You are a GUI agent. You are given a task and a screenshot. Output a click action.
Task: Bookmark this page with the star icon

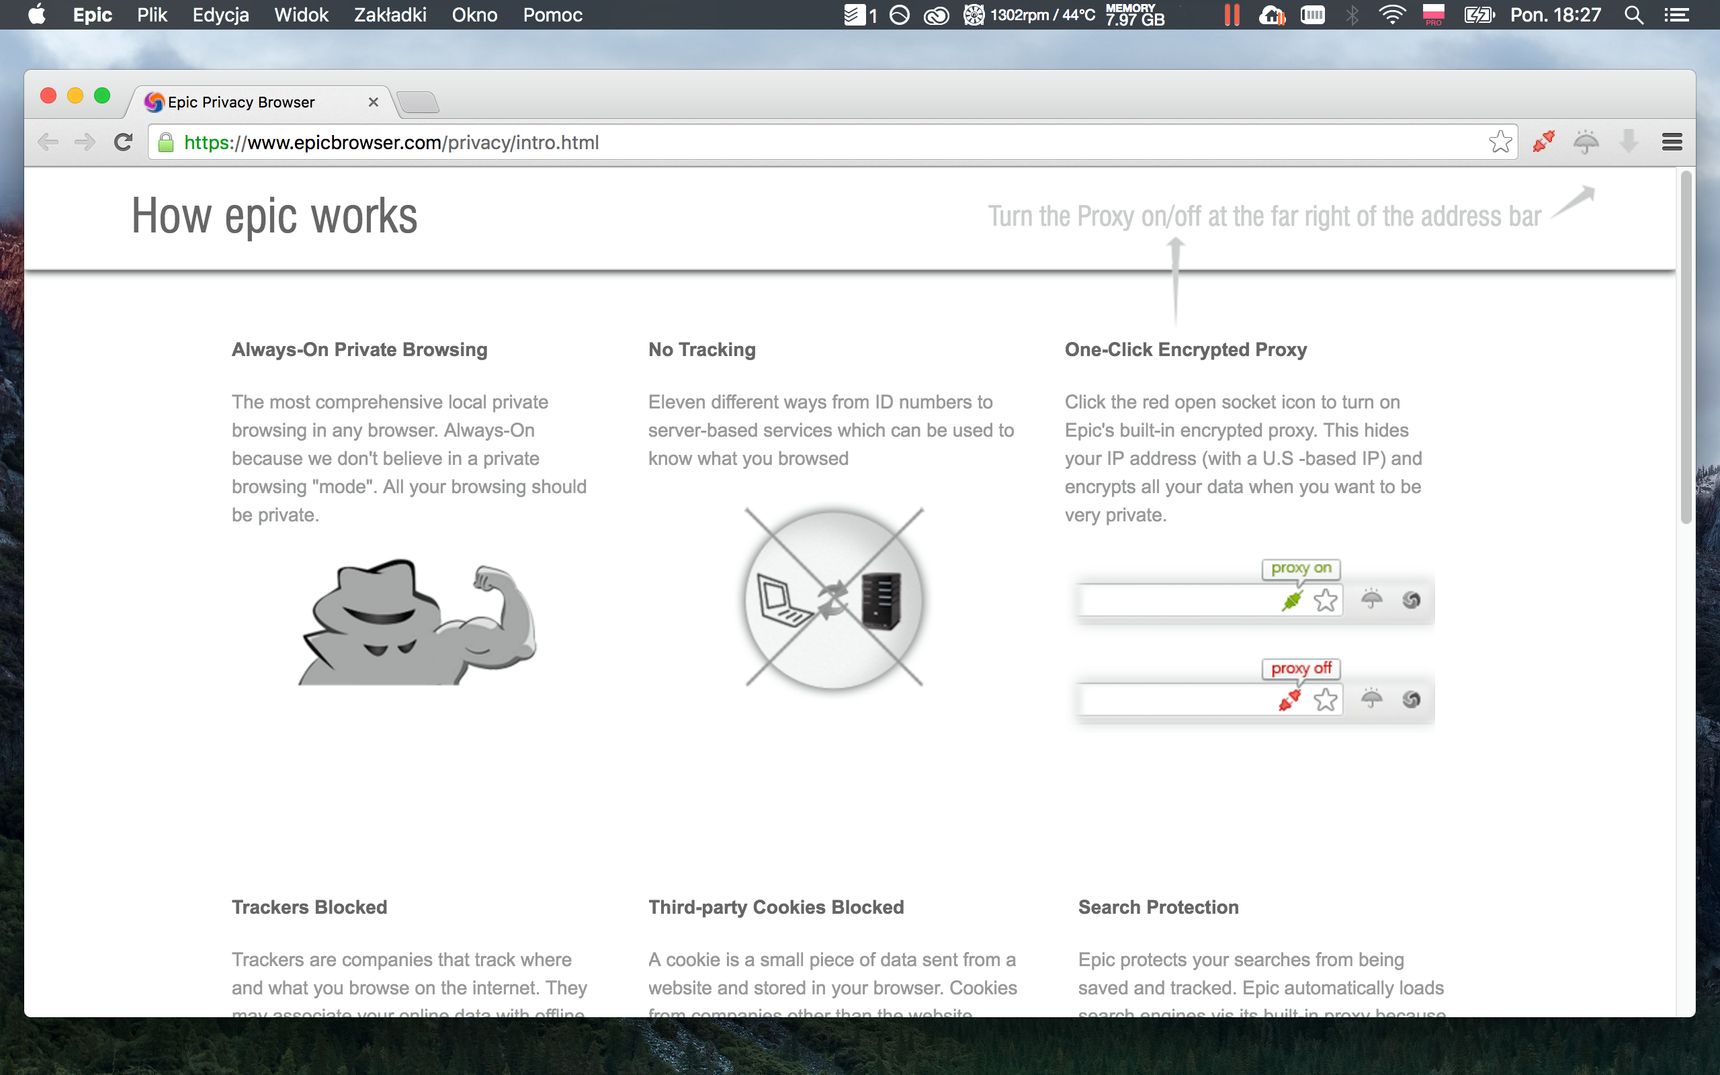(1500, 142)
